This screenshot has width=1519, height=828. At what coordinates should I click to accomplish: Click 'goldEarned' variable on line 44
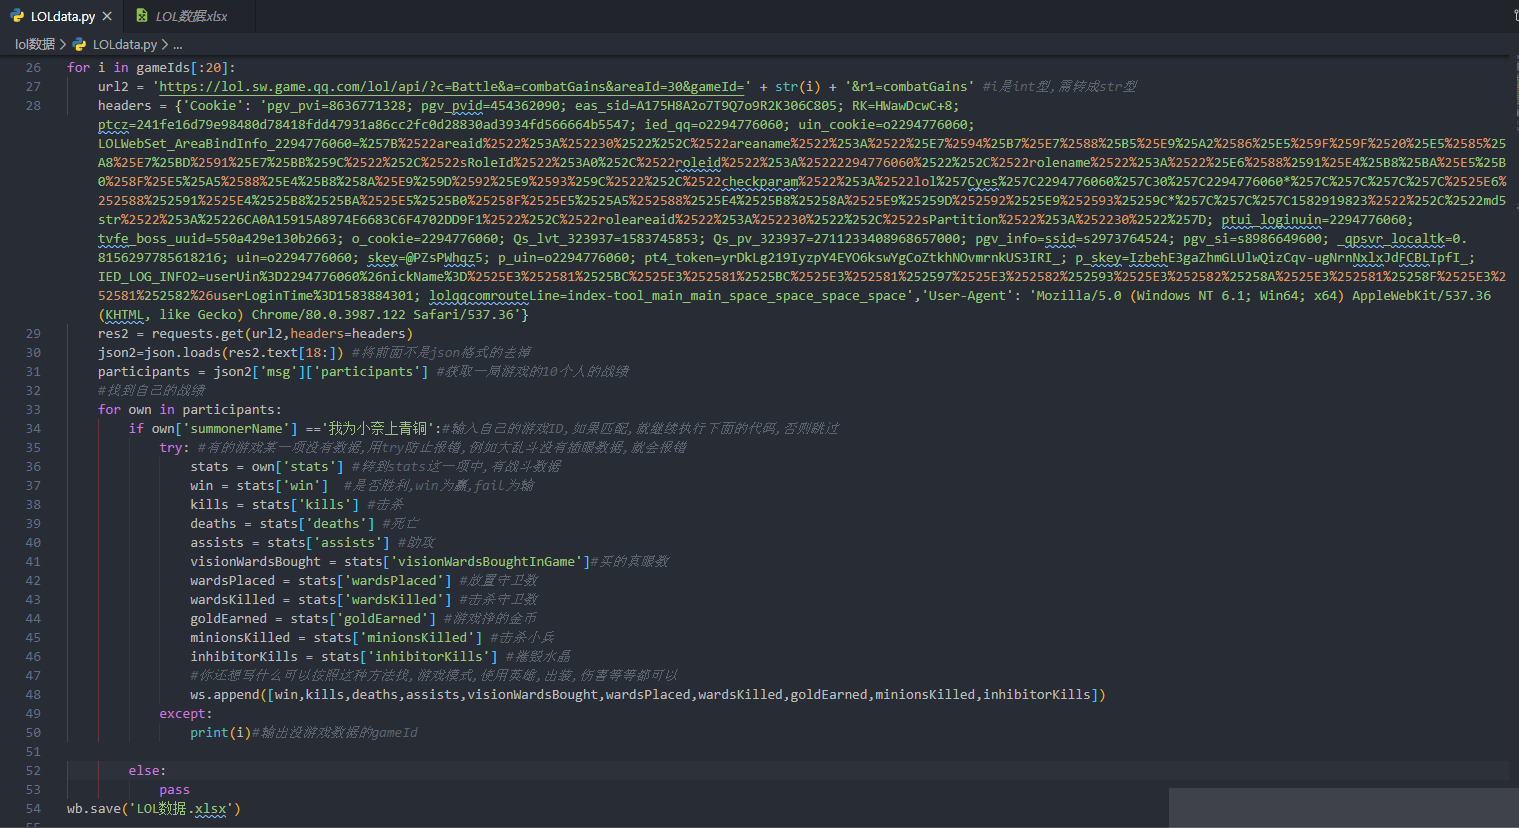[x=228, y=618]
